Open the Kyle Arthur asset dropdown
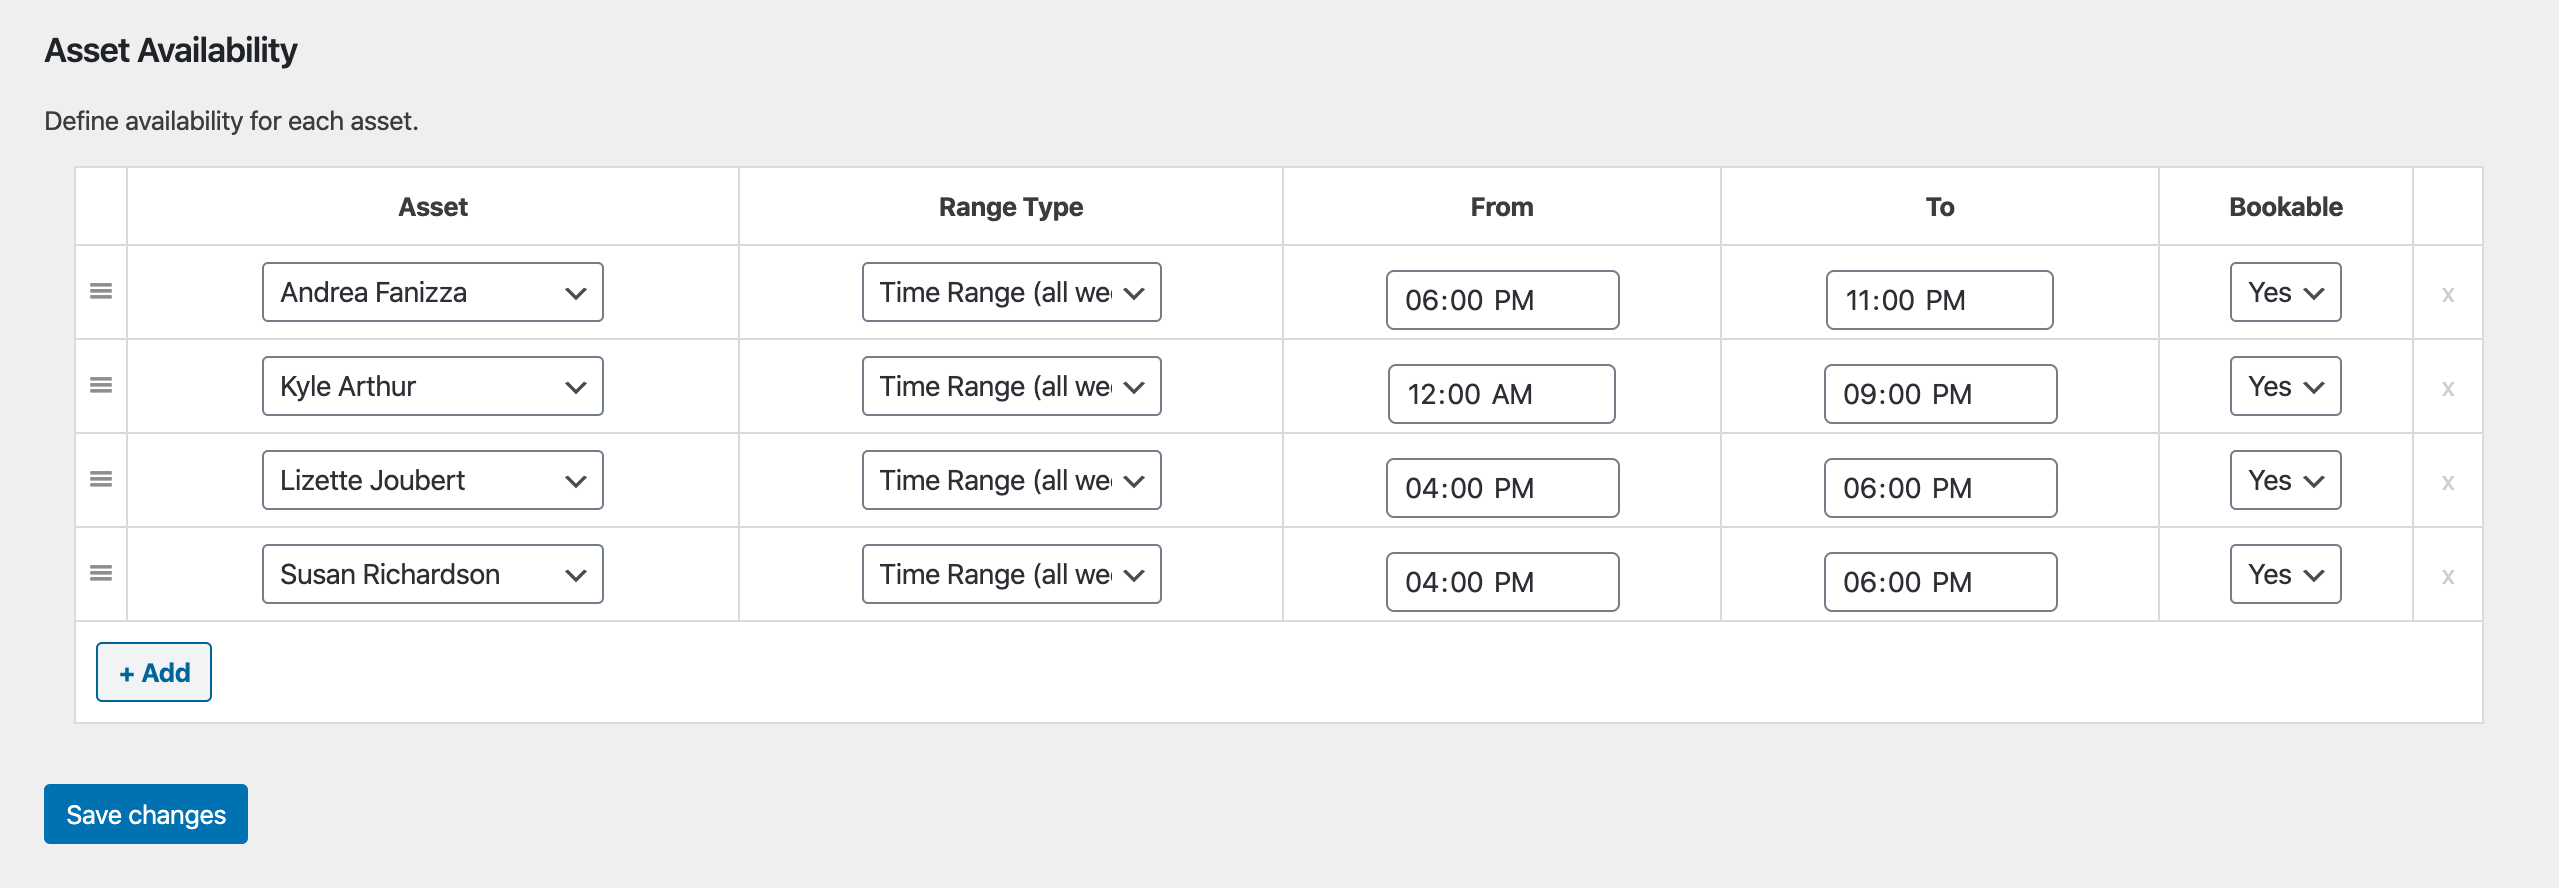Image resolution: width=2559 pixels, height=888 pixels. point(433,386)
